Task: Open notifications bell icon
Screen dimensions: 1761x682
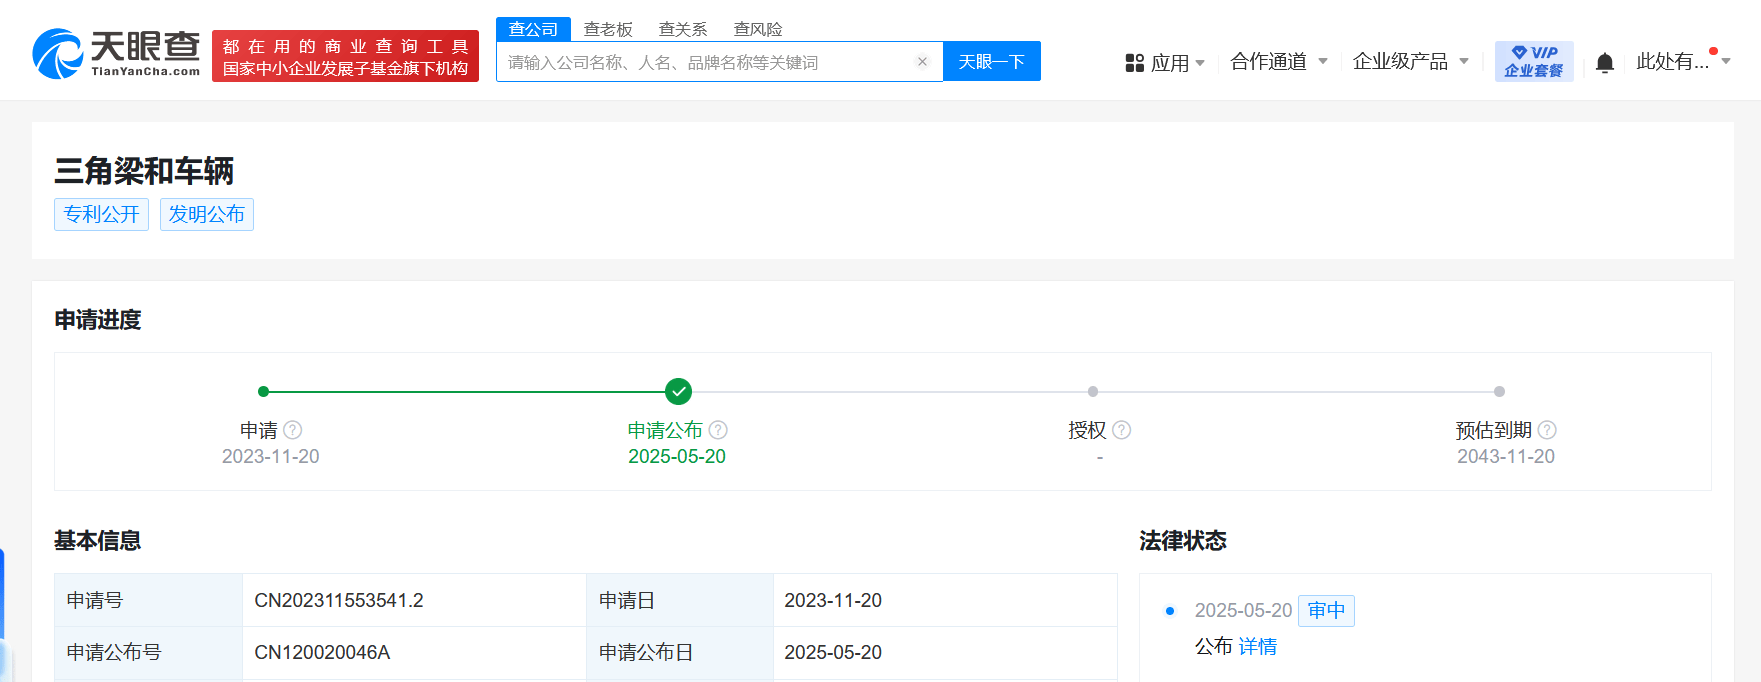Action: click(x=1605, y=63)
